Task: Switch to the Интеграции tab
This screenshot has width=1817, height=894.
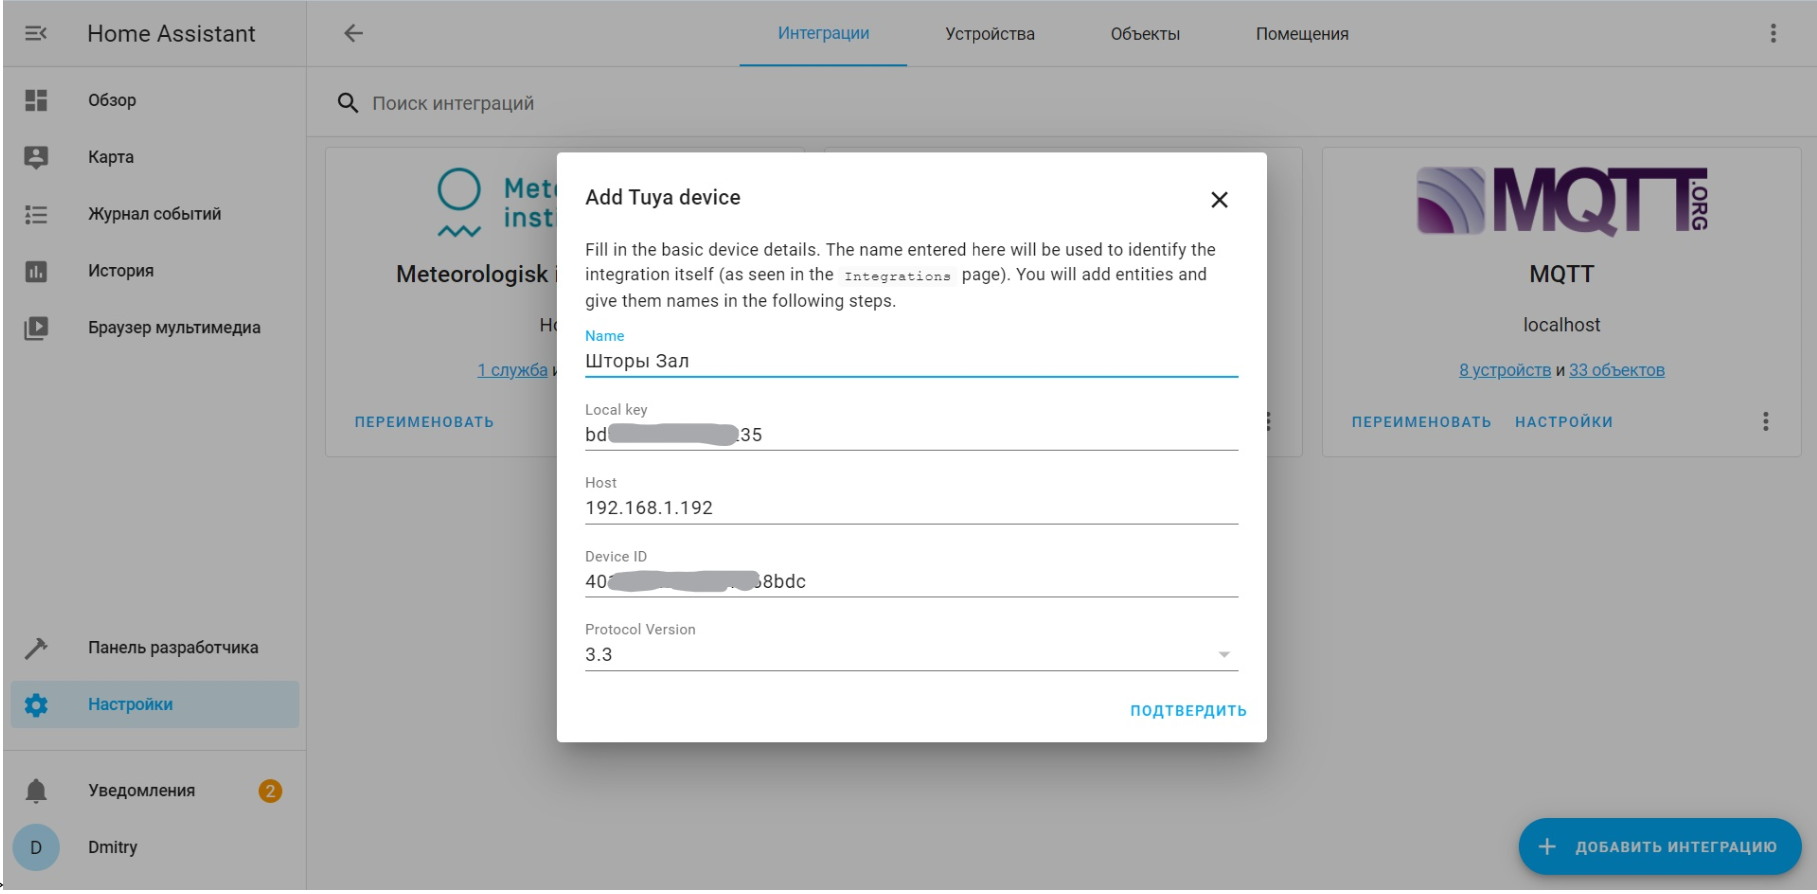Action: point(823,34)
